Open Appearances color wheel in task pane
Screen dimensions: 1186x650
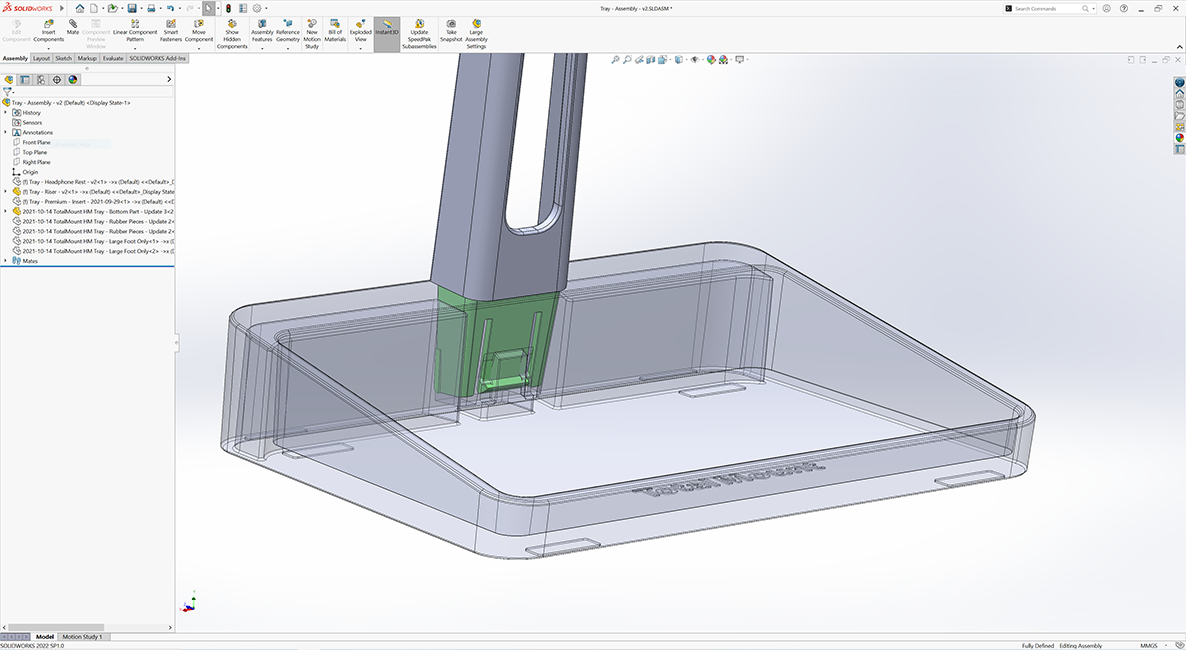coord(1180,137)
